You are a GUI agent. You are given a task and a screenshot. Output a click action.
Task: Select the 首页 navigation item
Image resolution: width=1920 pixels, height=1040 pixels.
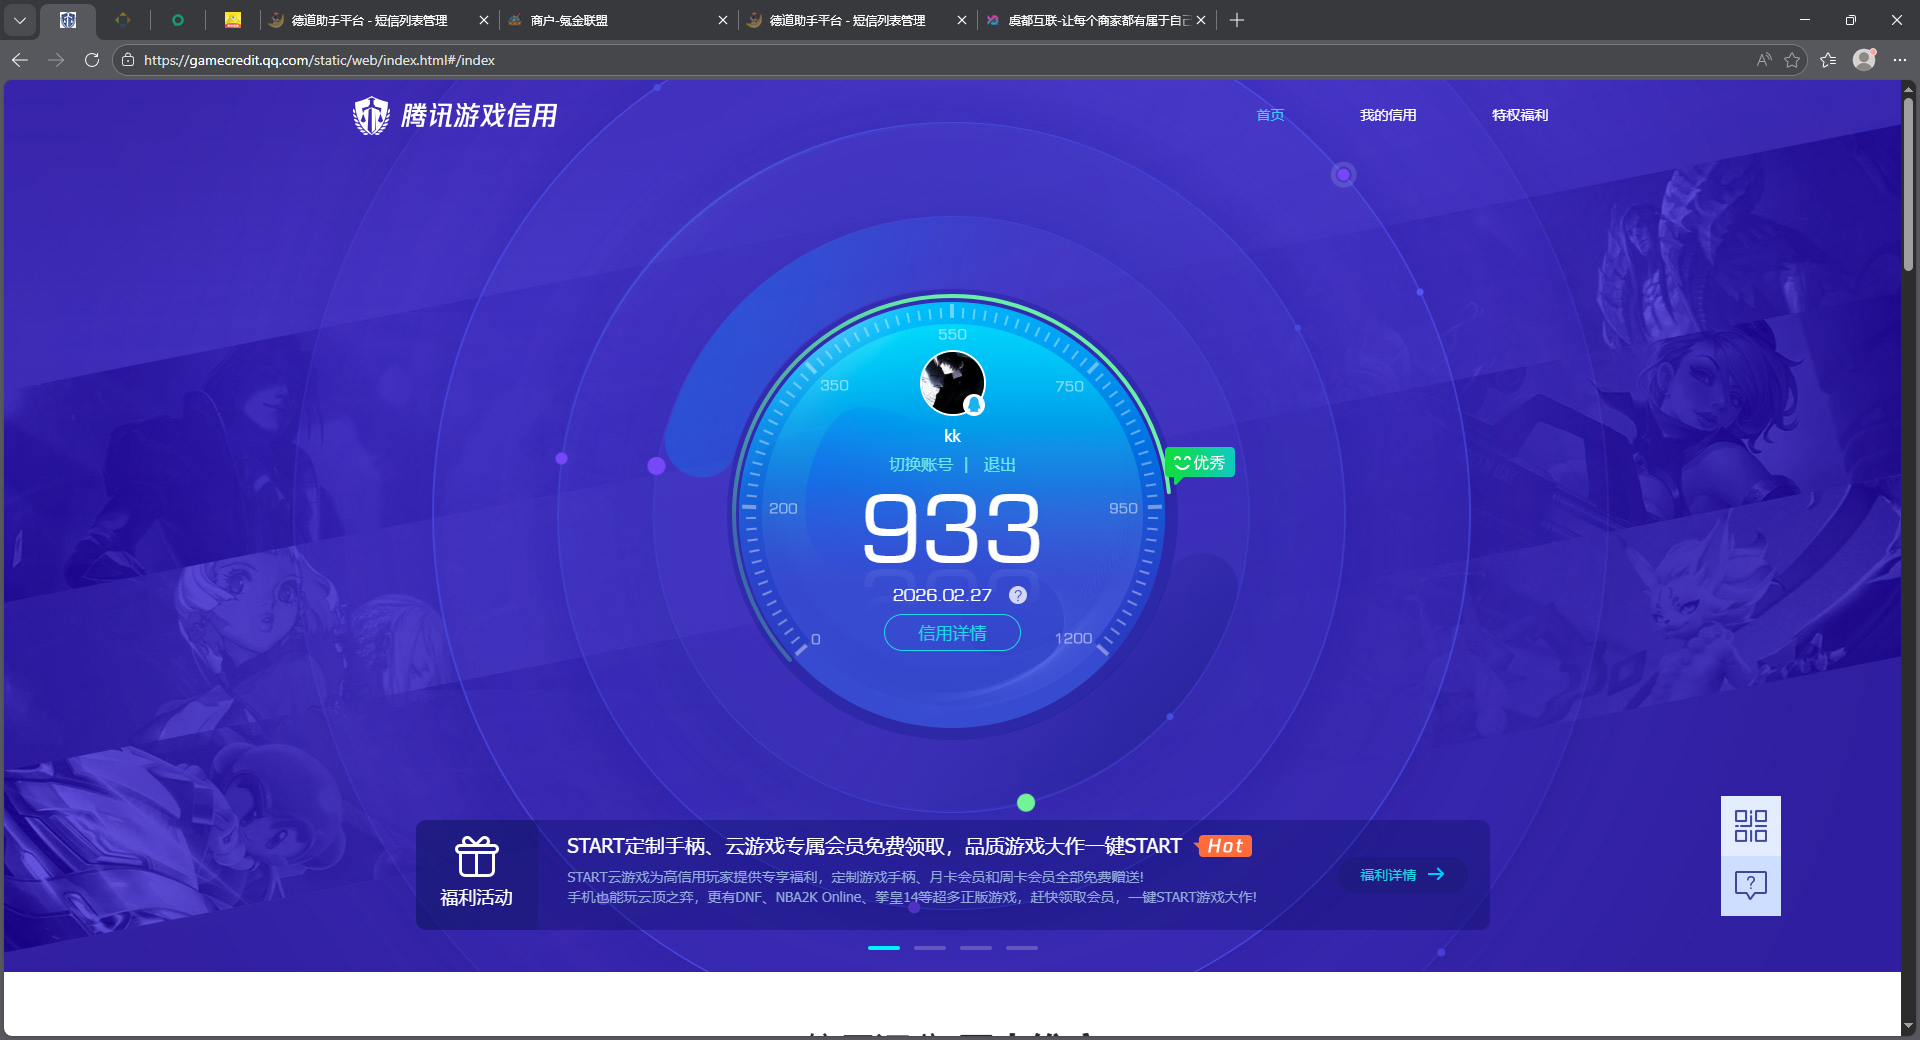pyautogui.click(x=1269, y=115)
